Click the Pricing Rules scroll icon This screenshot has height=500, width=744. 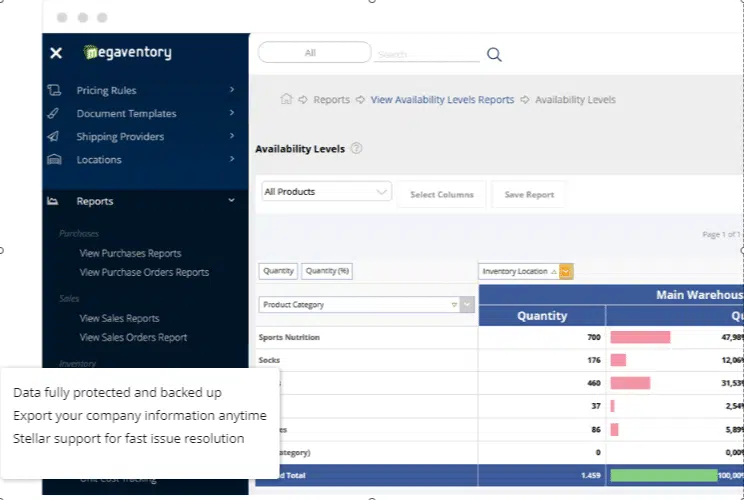[x=54, y=90]
